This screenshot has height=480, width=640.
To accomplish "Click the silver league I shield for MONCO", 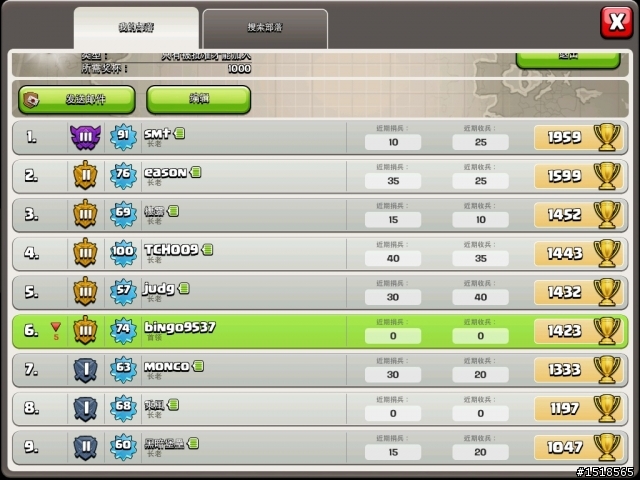I will [x=85, y=370].
